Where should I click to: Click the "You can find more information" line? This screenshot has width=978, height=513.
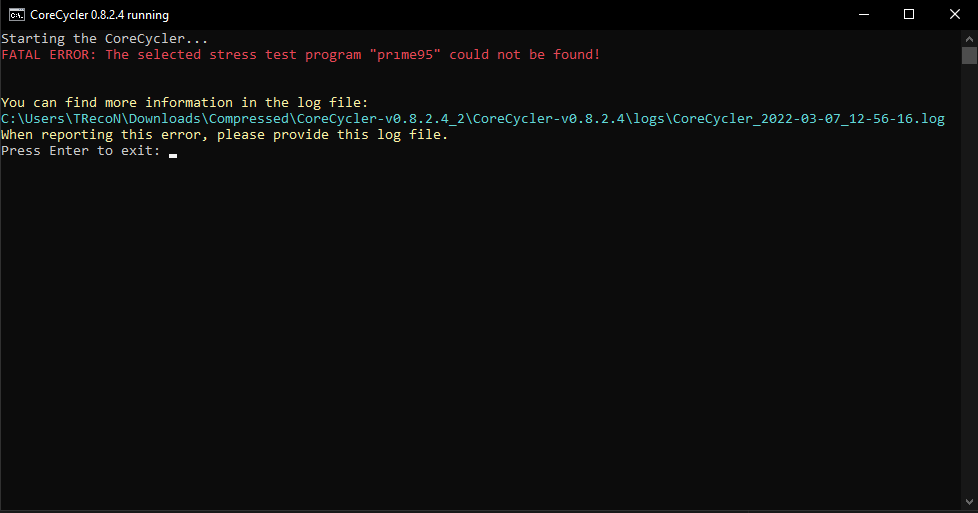tap(185, 102)
